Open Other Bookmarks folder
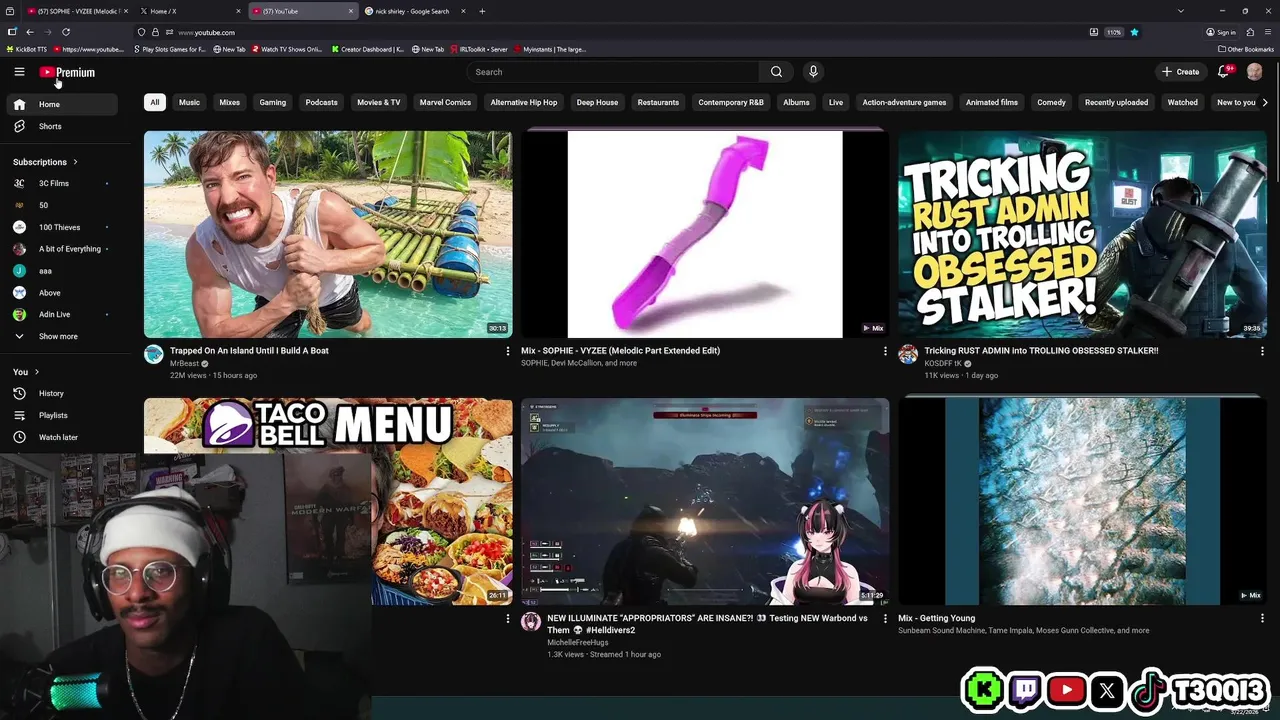The width and height of the screenshot is (1280, 720). [x=1246, y=49]
